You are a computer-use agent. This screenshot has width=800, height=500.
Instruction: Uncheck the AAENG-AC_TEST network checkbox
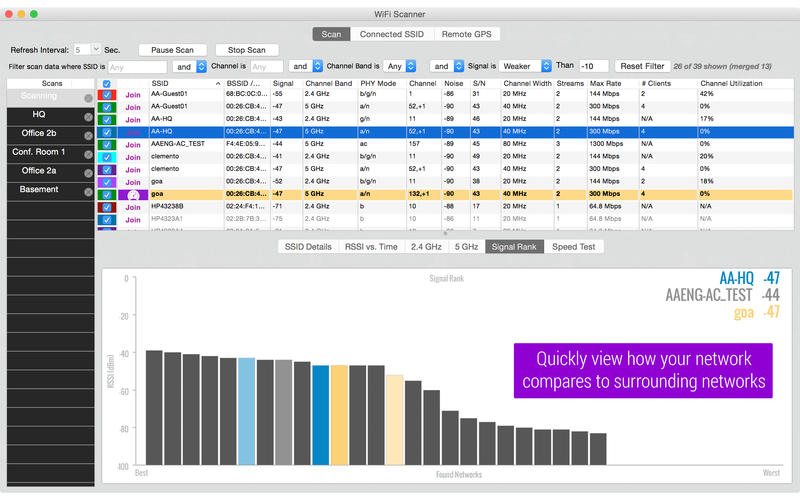tap(107, 143)
